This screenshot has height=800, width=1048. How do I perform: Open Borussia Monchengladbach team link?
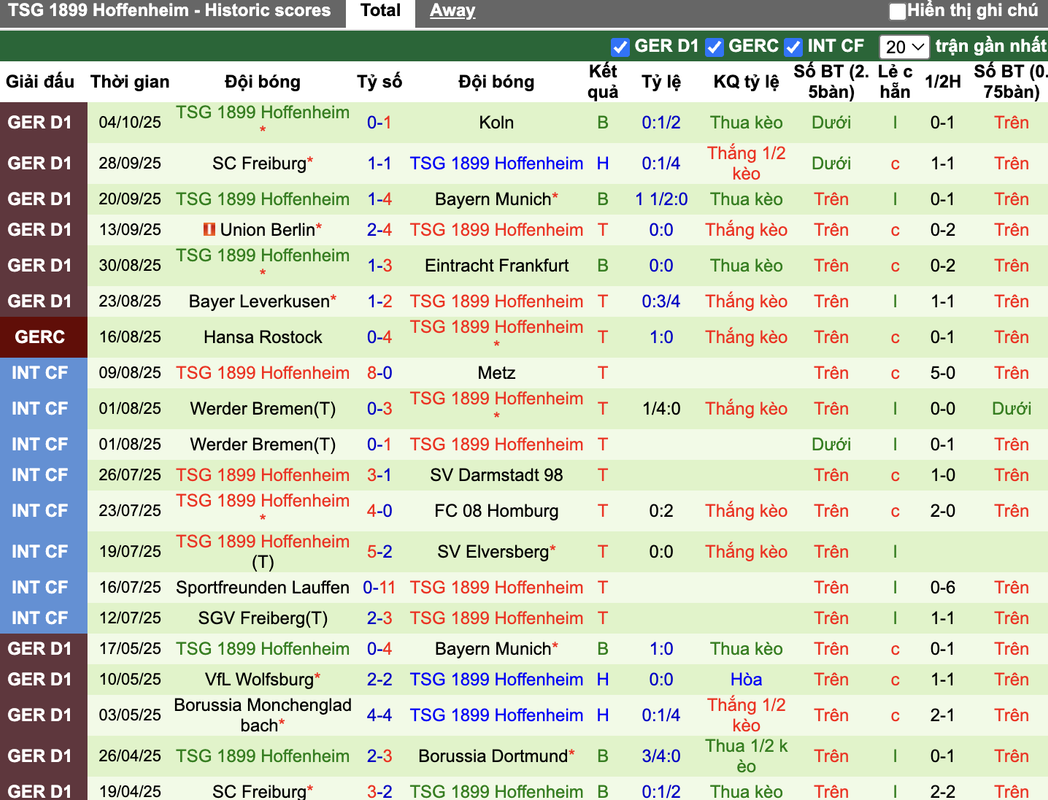tap(263, 715)
